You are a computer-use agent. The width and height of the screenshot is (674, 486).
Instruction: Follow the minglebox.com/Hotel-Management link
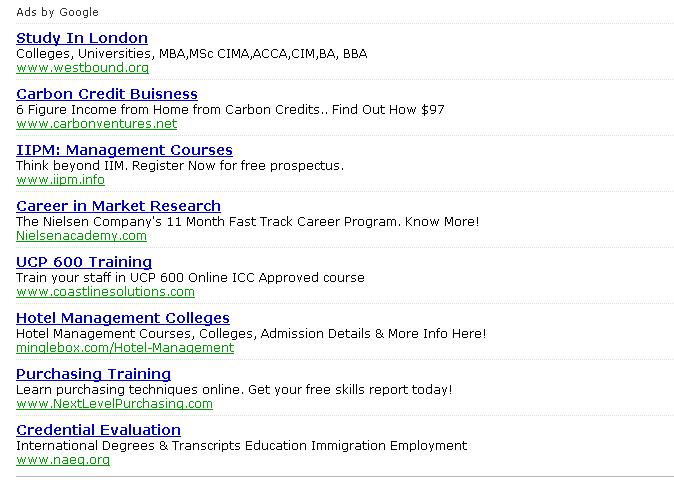click(125, 348)
